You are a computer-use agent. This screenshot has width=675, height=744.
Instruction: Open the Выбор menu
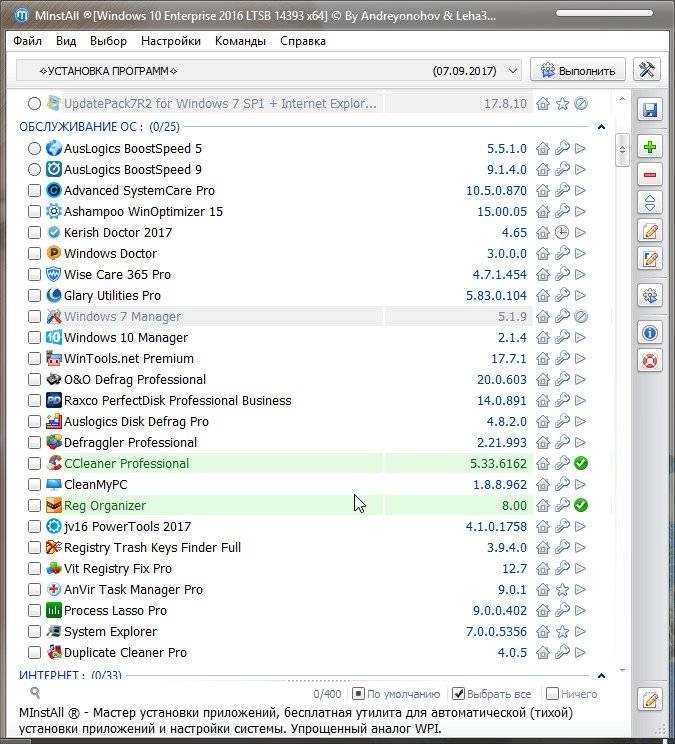click(x=108, y=41)
